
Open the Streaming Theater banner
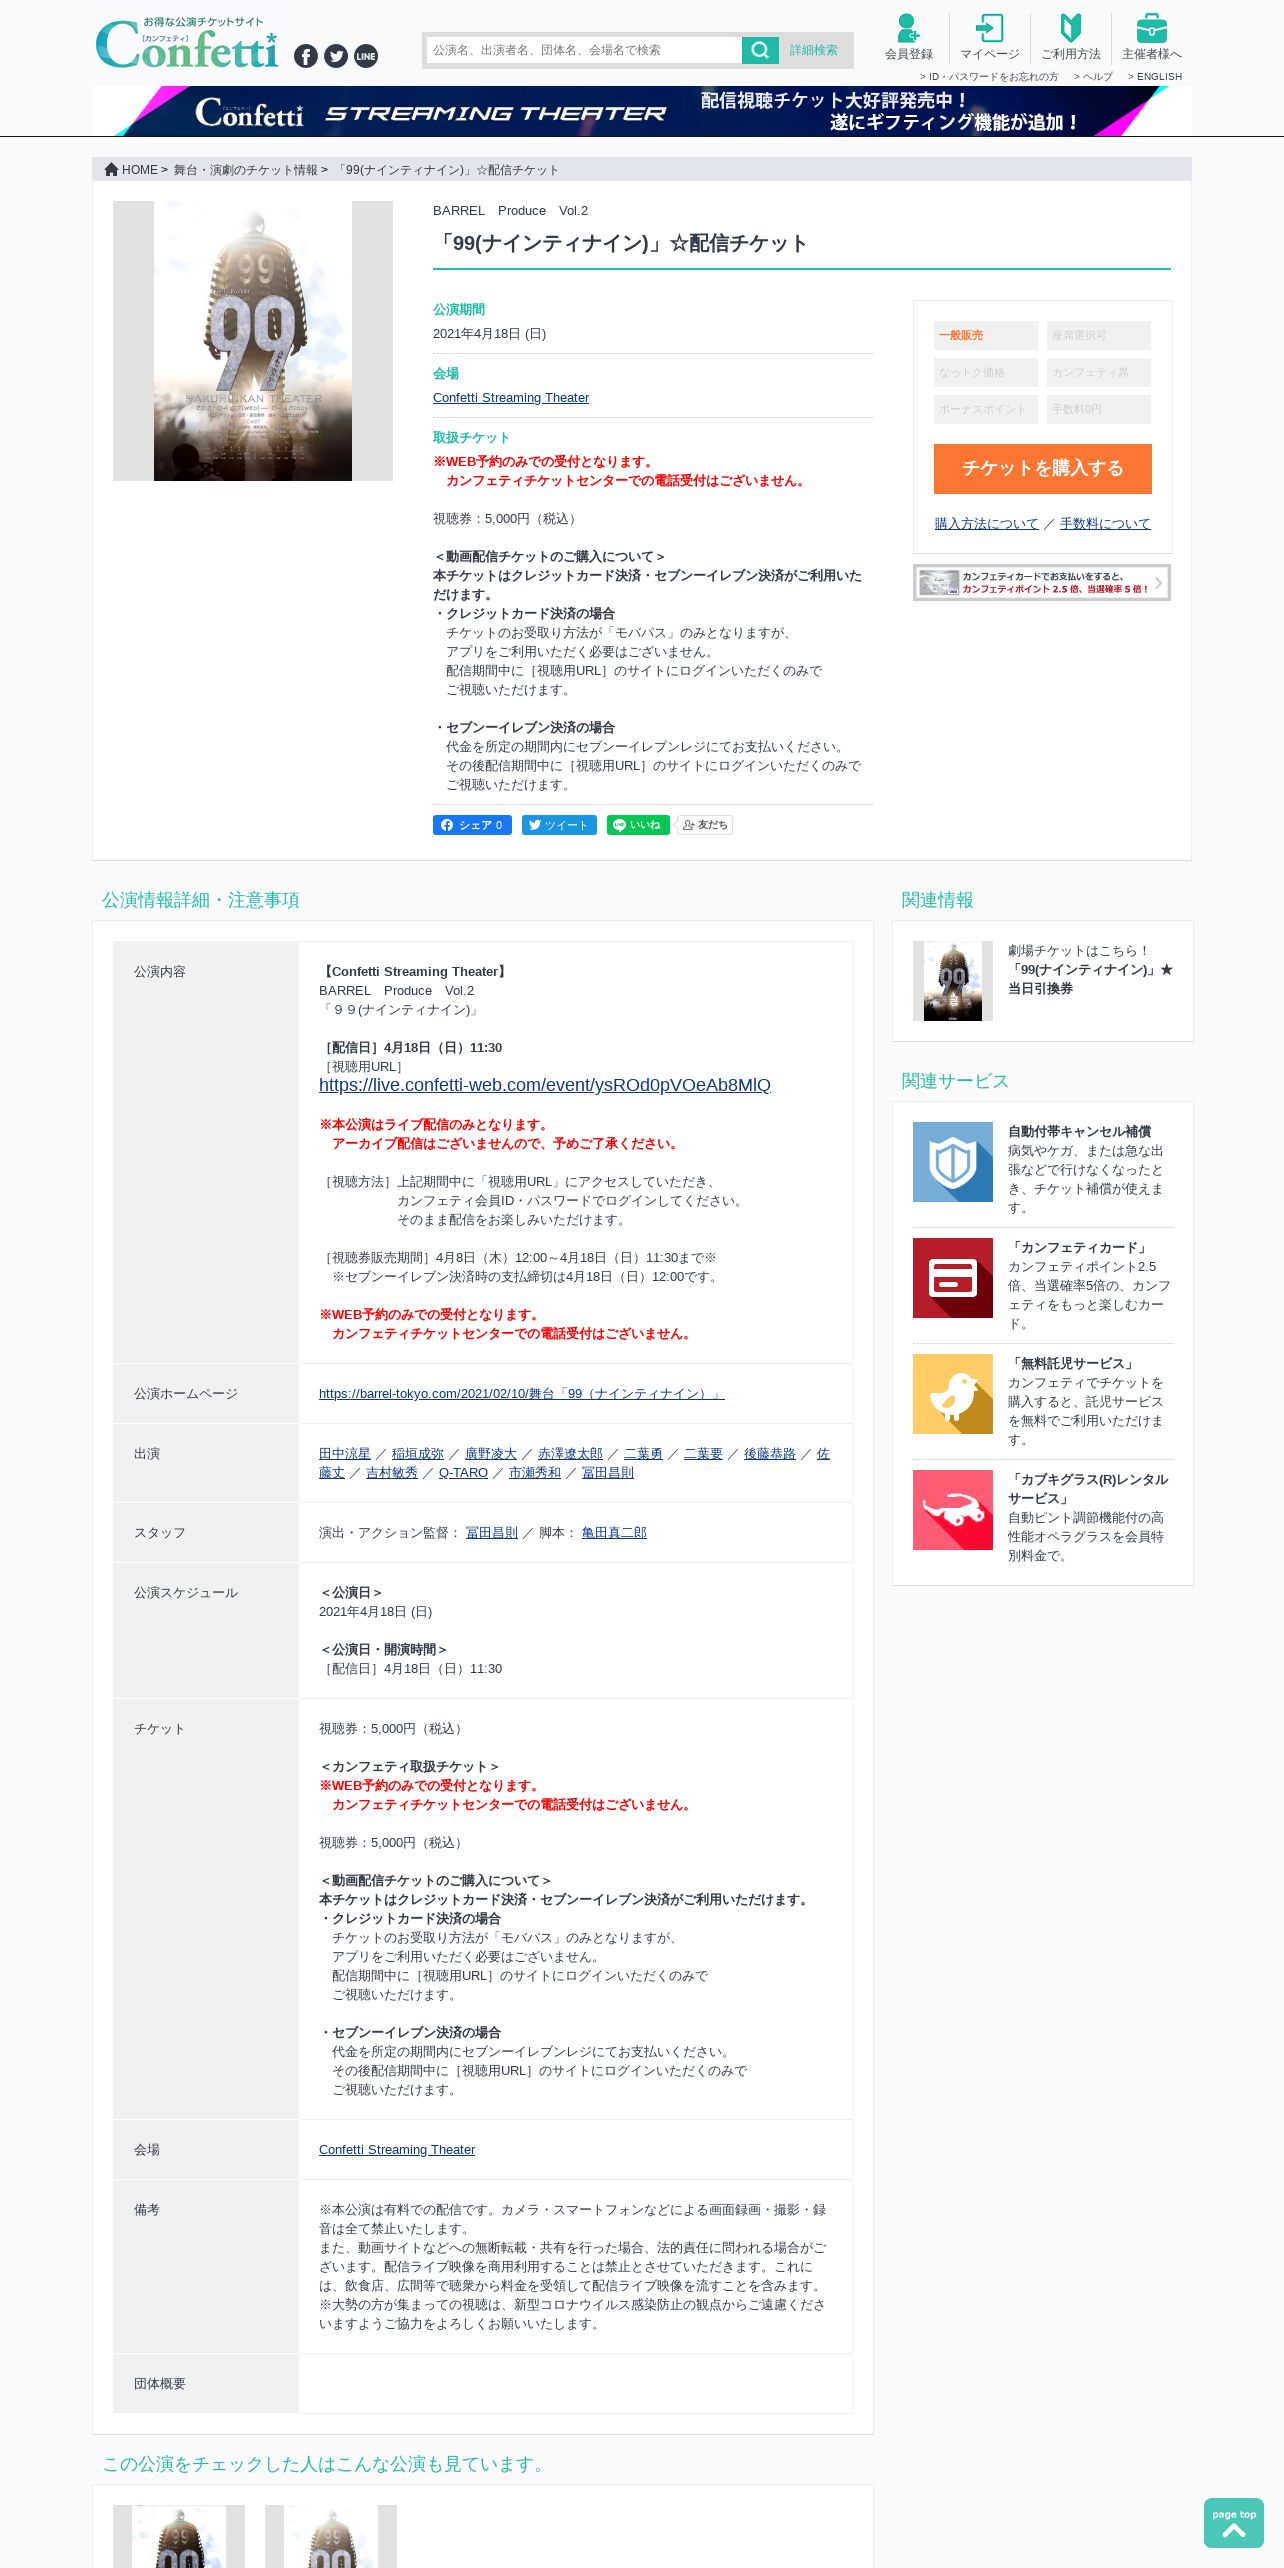pyautogui.click(x=641, y=111)
